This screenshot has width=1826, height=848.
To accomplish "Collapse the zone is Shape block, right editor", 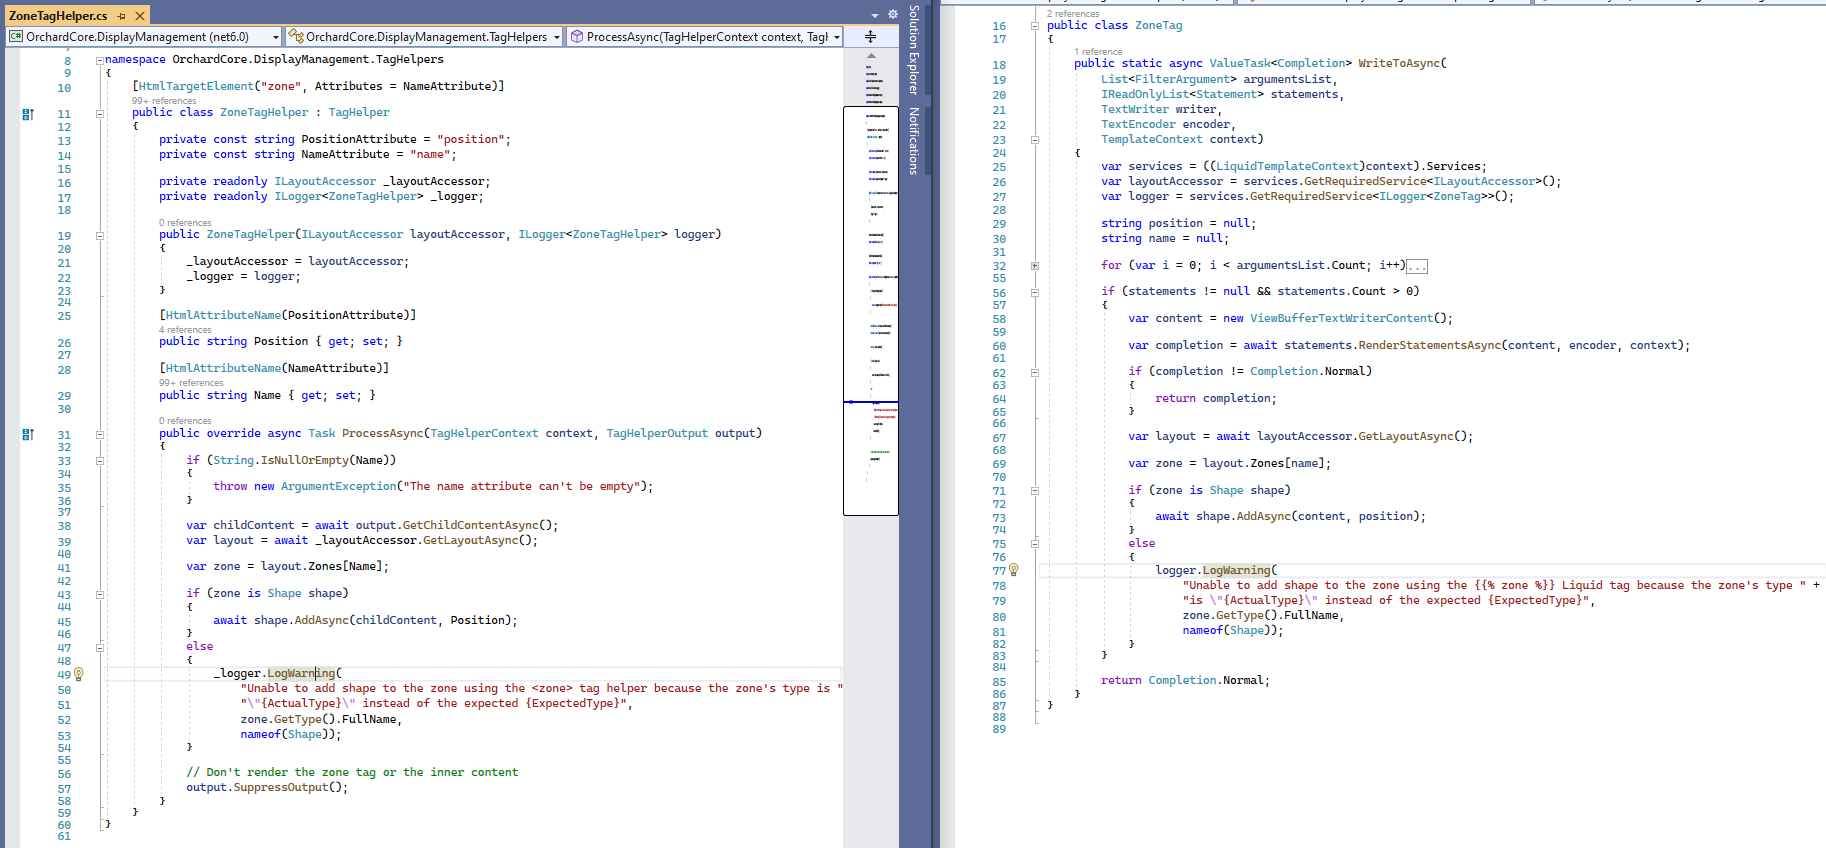I will coord(1035,491).
